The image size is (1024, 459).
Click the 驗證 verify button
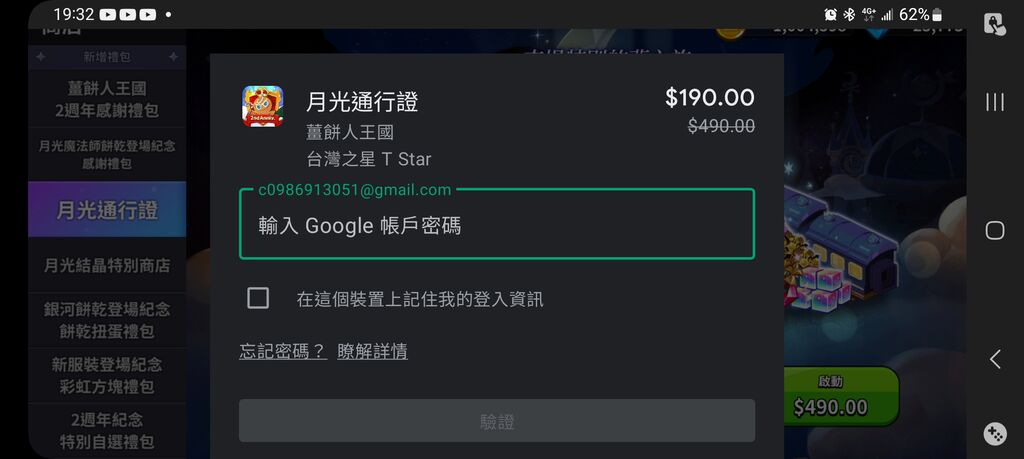(497, 421)
